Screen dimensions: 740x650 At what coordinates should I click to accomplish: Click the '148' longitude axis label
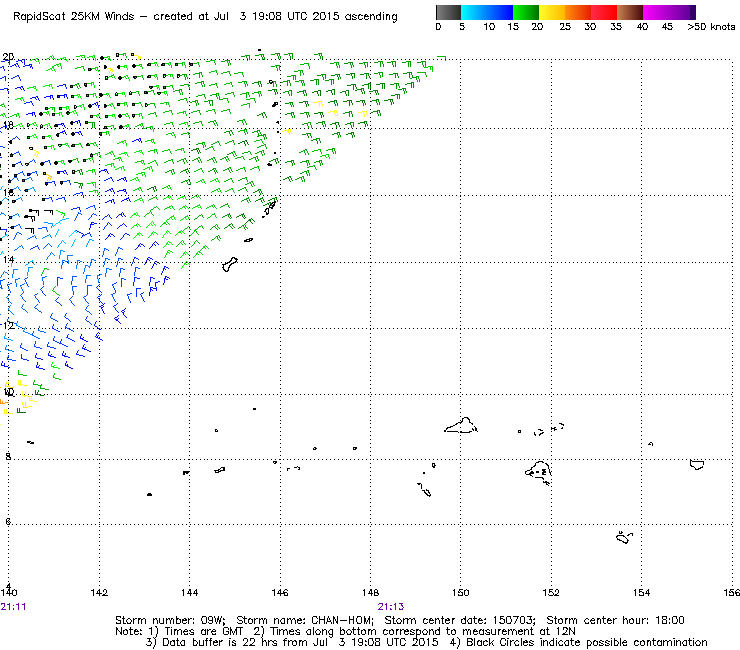370,593
